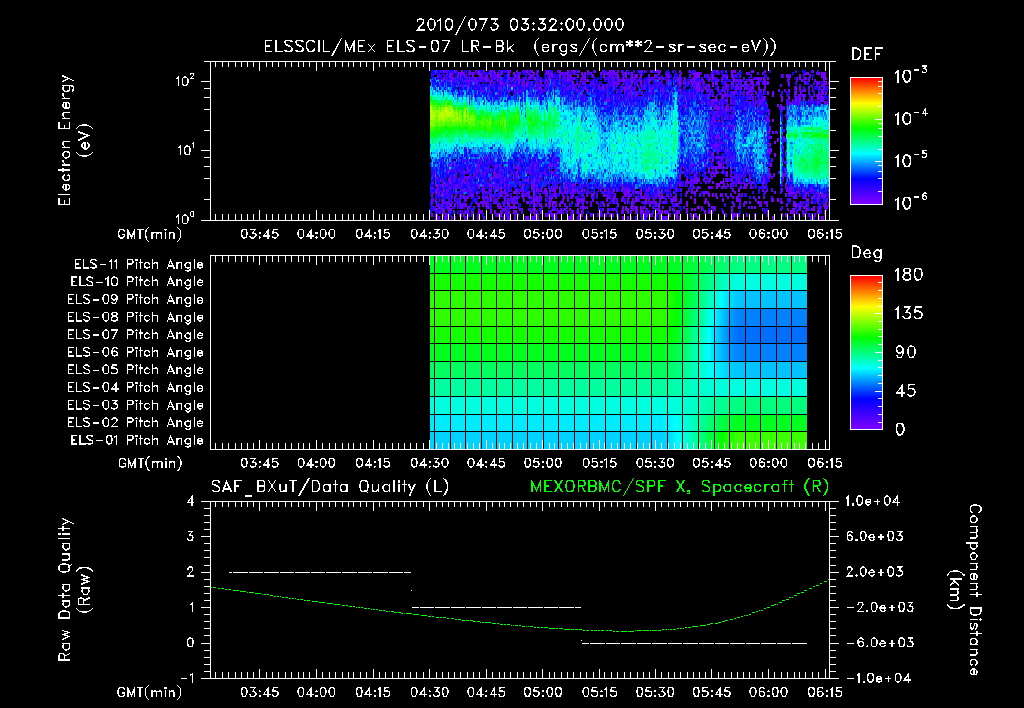The height and width of the screenshot is (708, 1024).
Task: Click the data quality tick label 4
Action: coord(191,501)
